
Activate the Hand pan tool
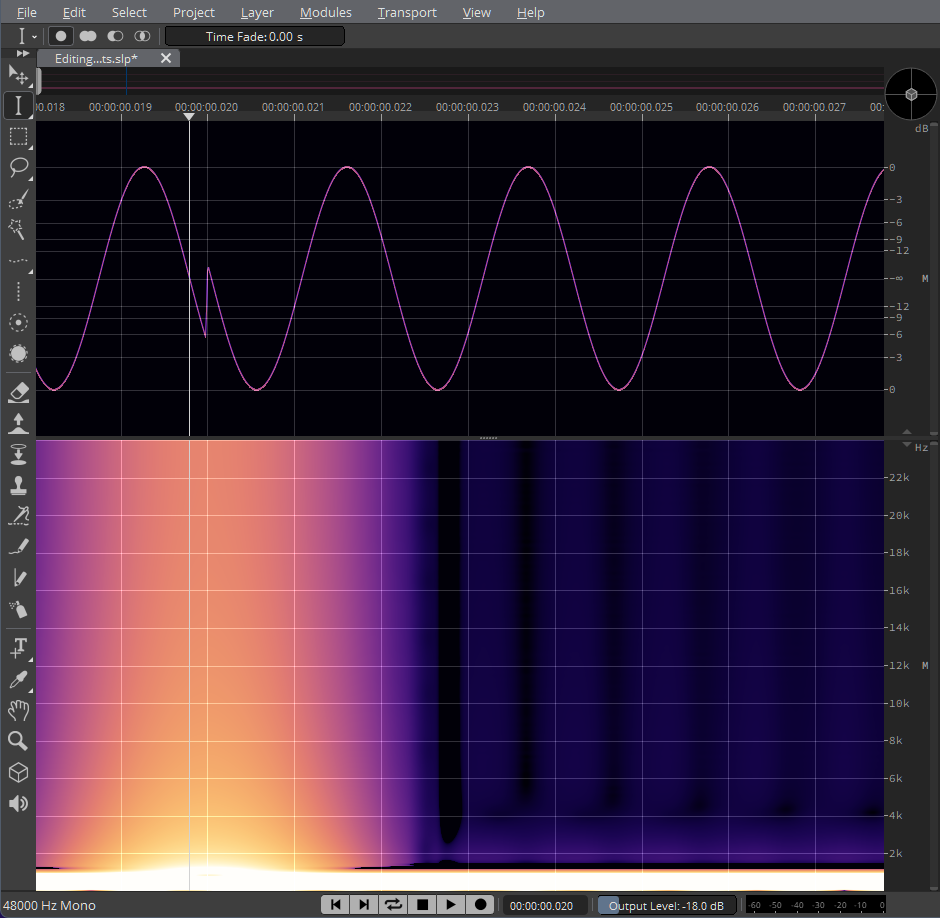[18, 711]
